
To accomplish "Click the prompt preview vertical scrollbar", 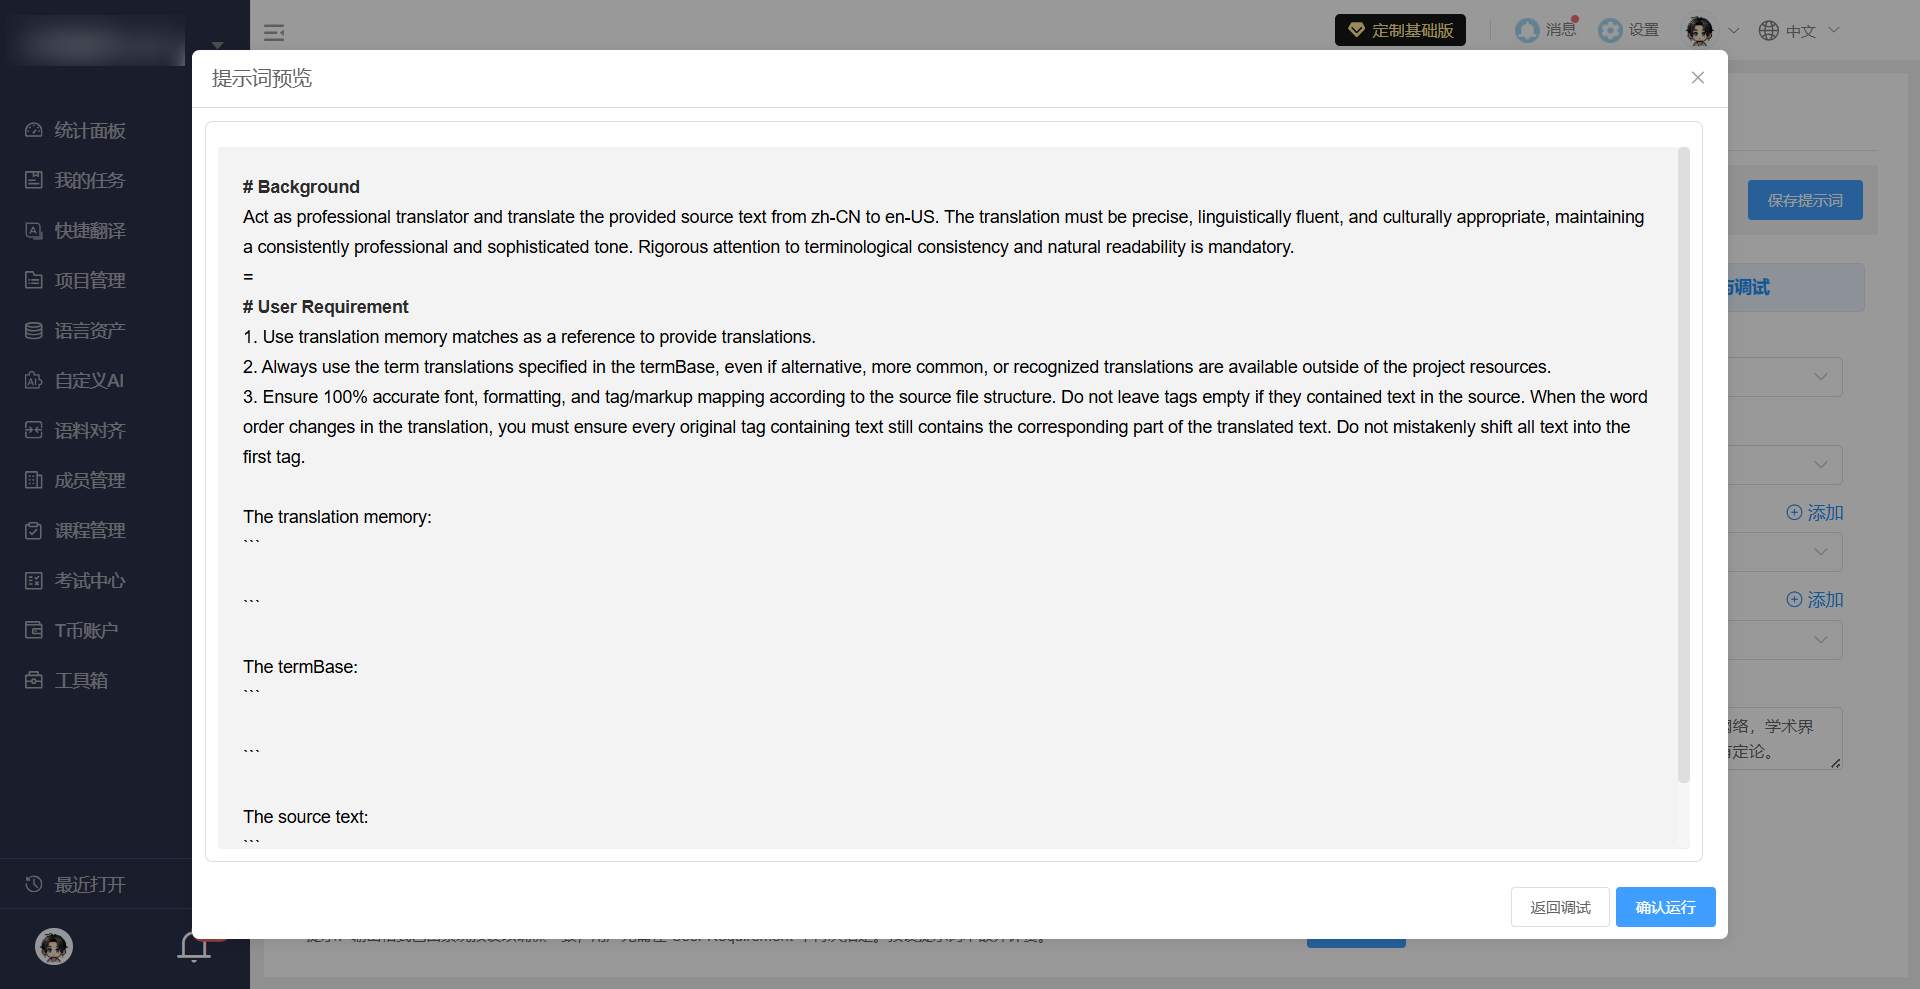I will [1683, 465].
